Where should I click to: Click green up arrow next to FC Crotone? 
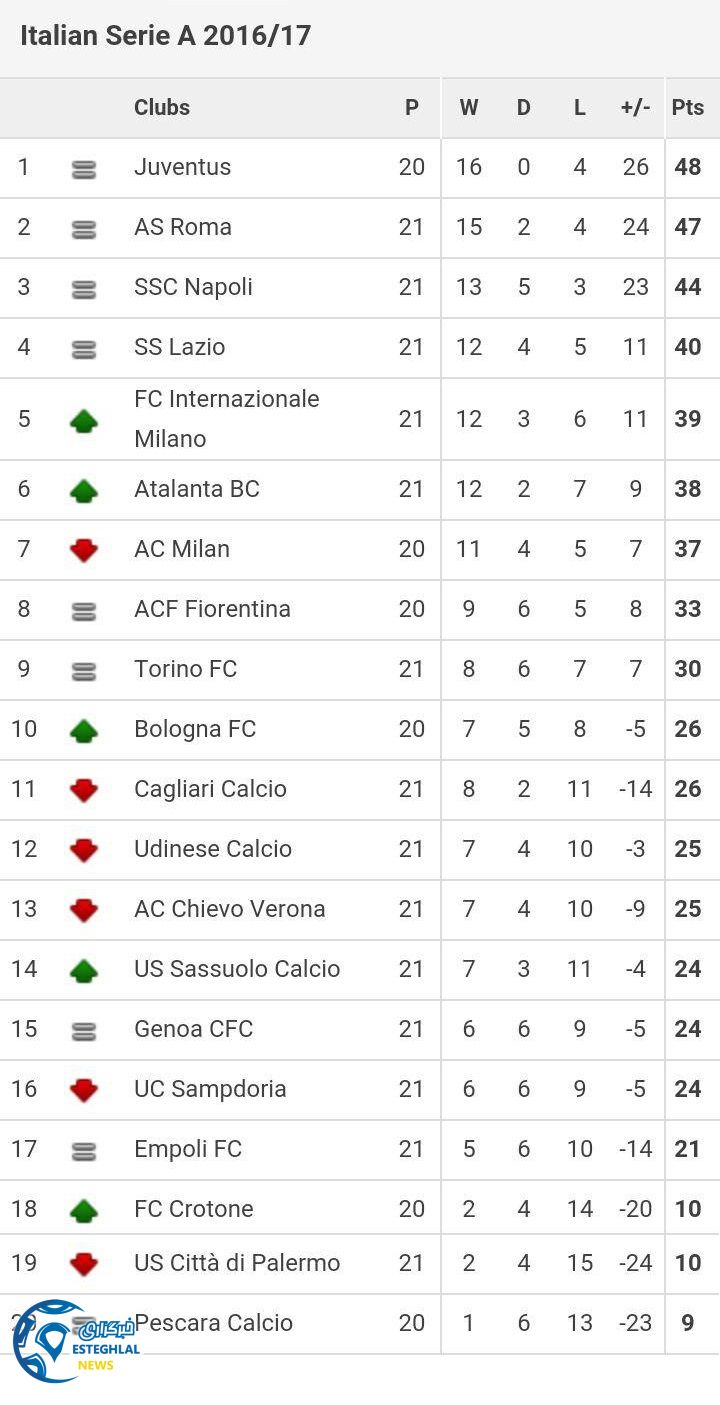click(84, 1210)
